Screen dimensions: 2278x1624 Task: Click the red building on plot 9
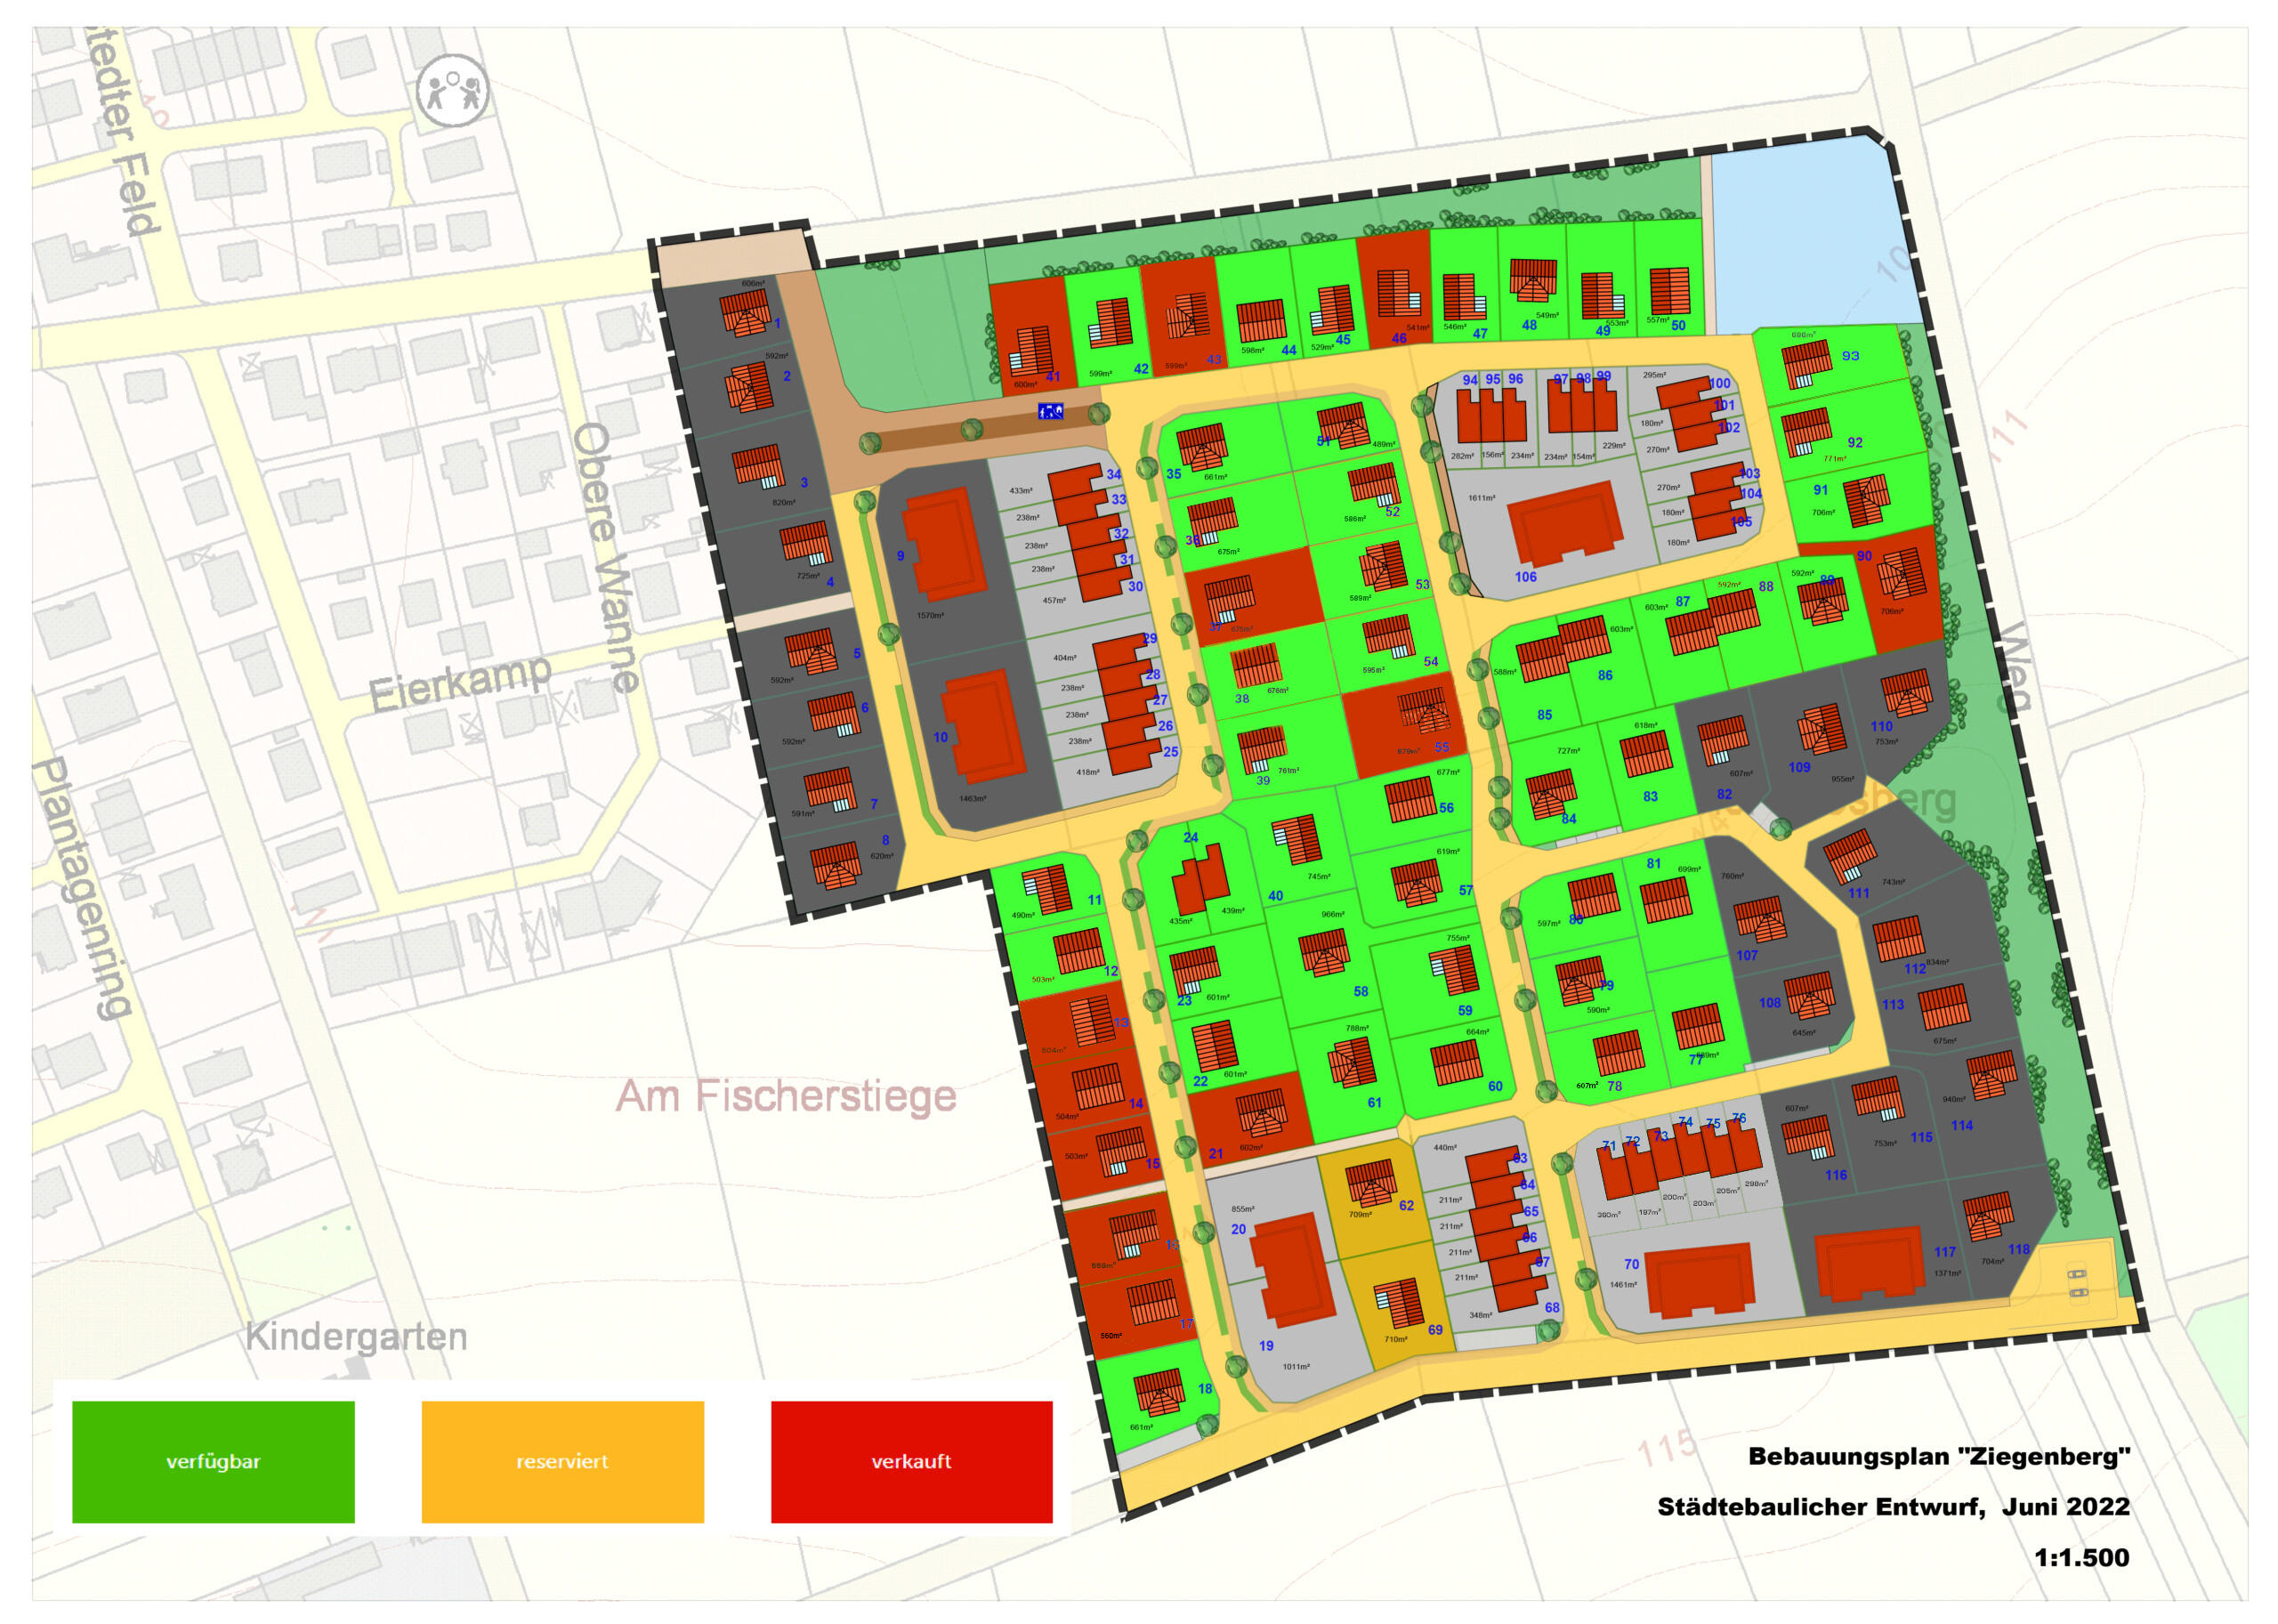point(942,545)
